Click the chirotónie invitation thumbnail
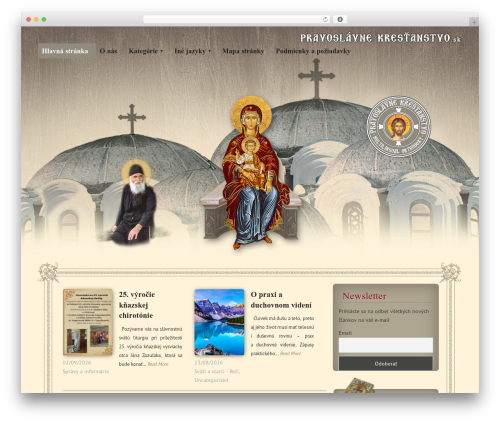The image size is (500, 423). pos(88,322)
